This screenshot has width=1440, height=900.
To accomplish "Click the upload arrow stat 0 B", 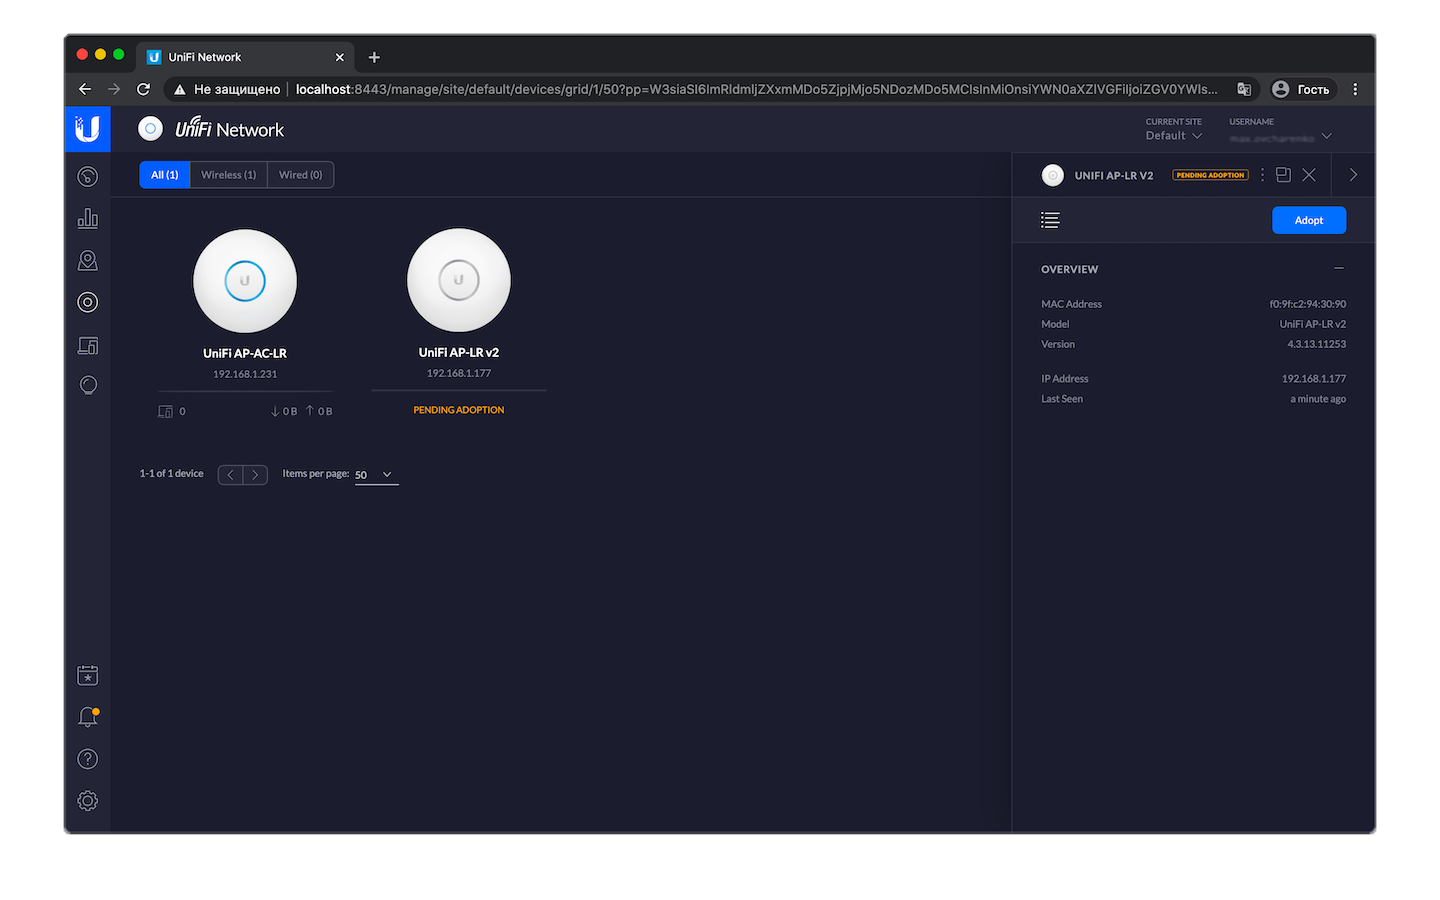I will [319, 411].
